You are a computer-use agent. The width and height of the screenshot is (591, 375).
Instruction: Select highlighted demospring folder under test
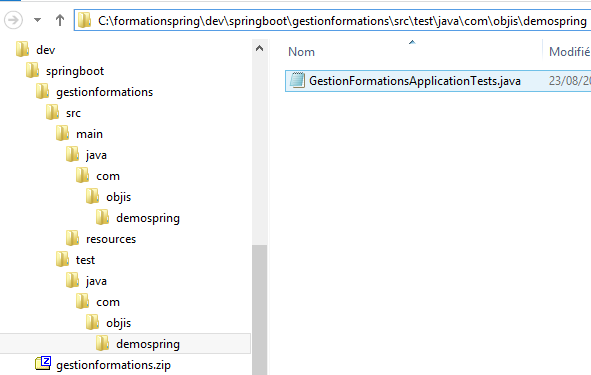coord(148,344)
